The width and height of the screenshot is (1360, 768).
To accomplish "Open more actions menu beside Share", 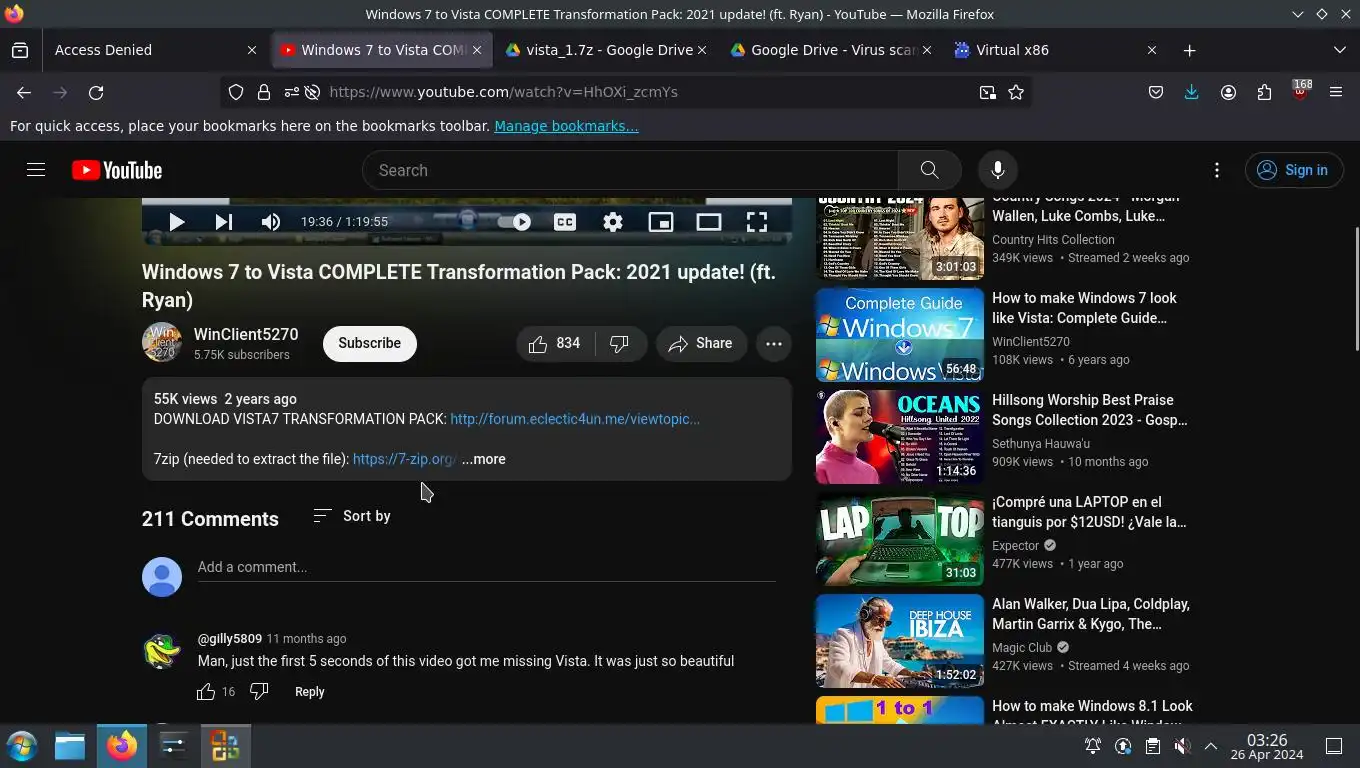I will [x=774, y=343].
